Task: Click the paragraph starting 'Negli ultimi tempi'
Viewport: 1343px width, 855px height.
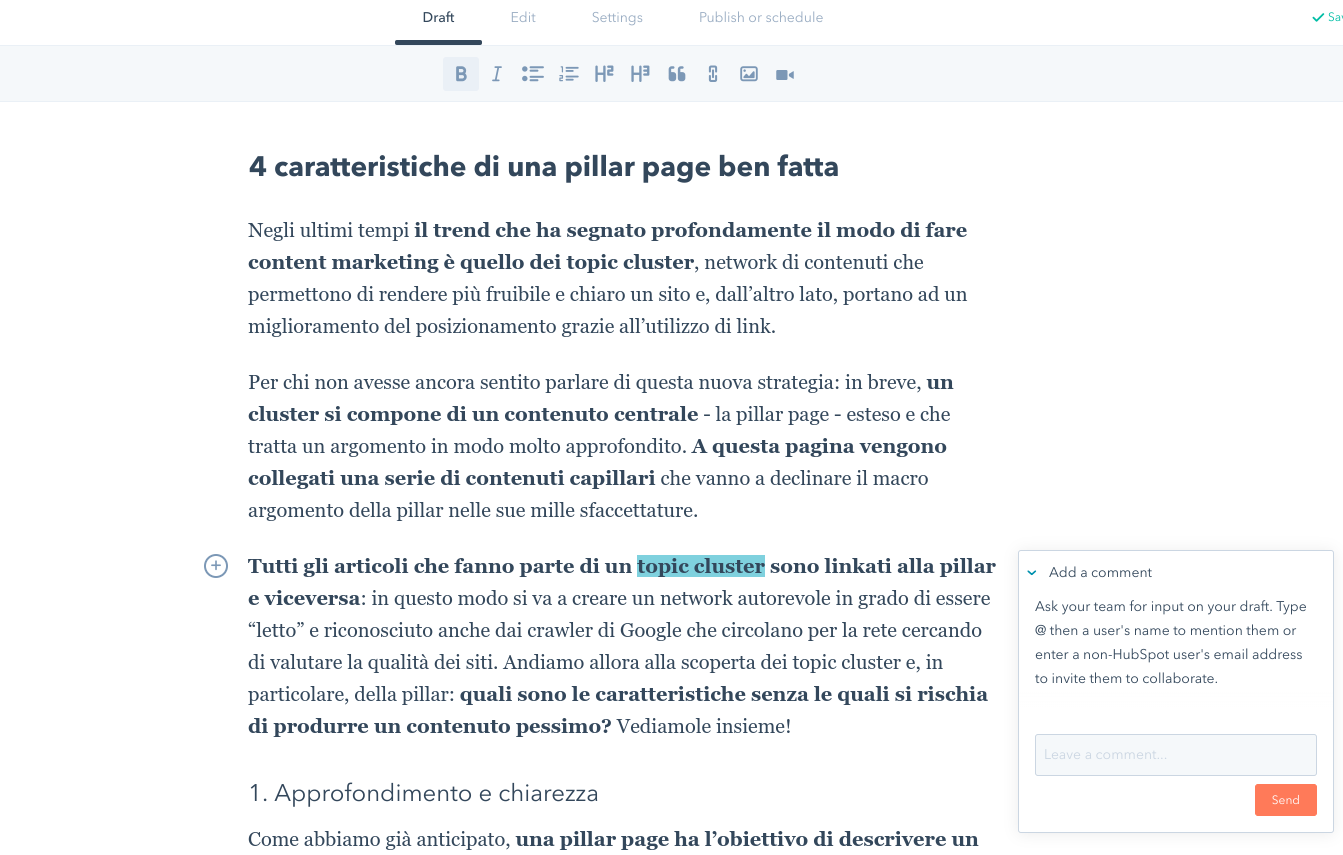Action: coord(608,278)
